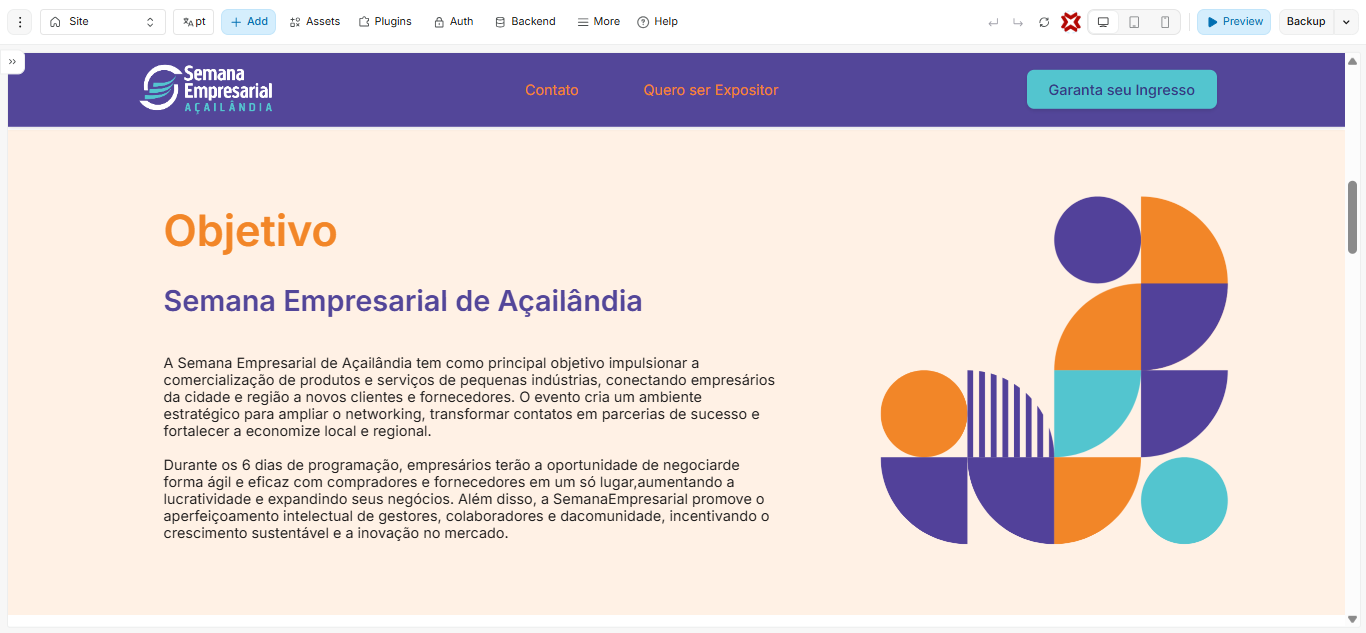
Task: Open the three-dot options menu
Action: (20, 22)
